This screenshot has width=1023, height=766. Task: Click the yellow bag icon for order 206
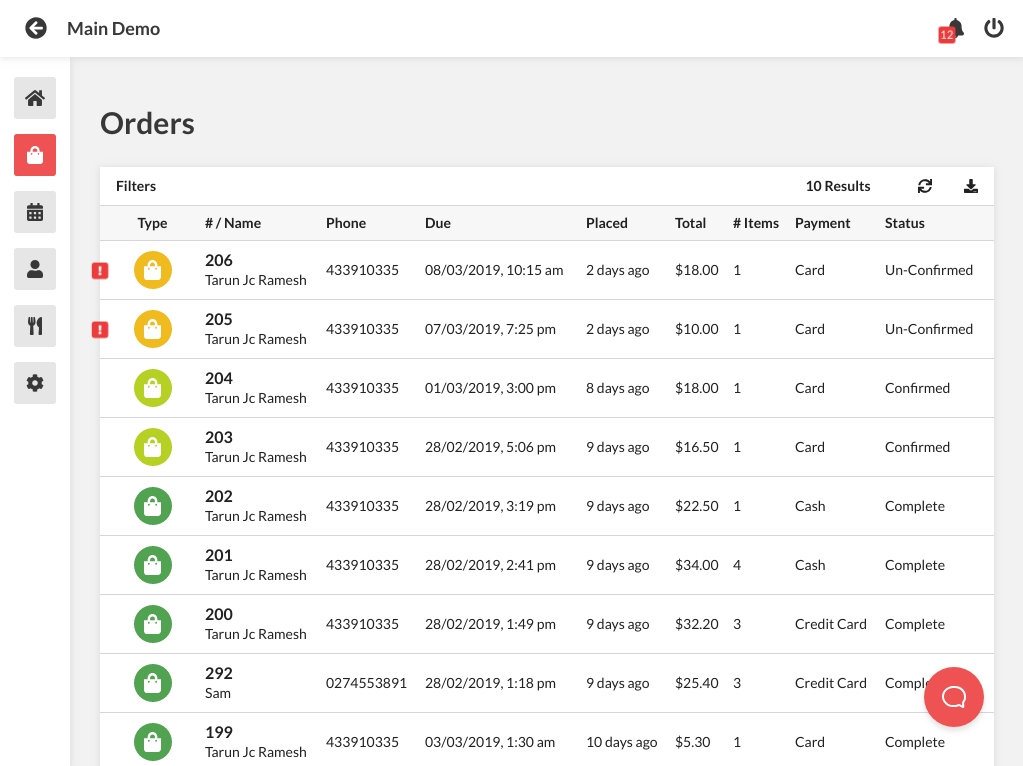[x=153, y=270]
